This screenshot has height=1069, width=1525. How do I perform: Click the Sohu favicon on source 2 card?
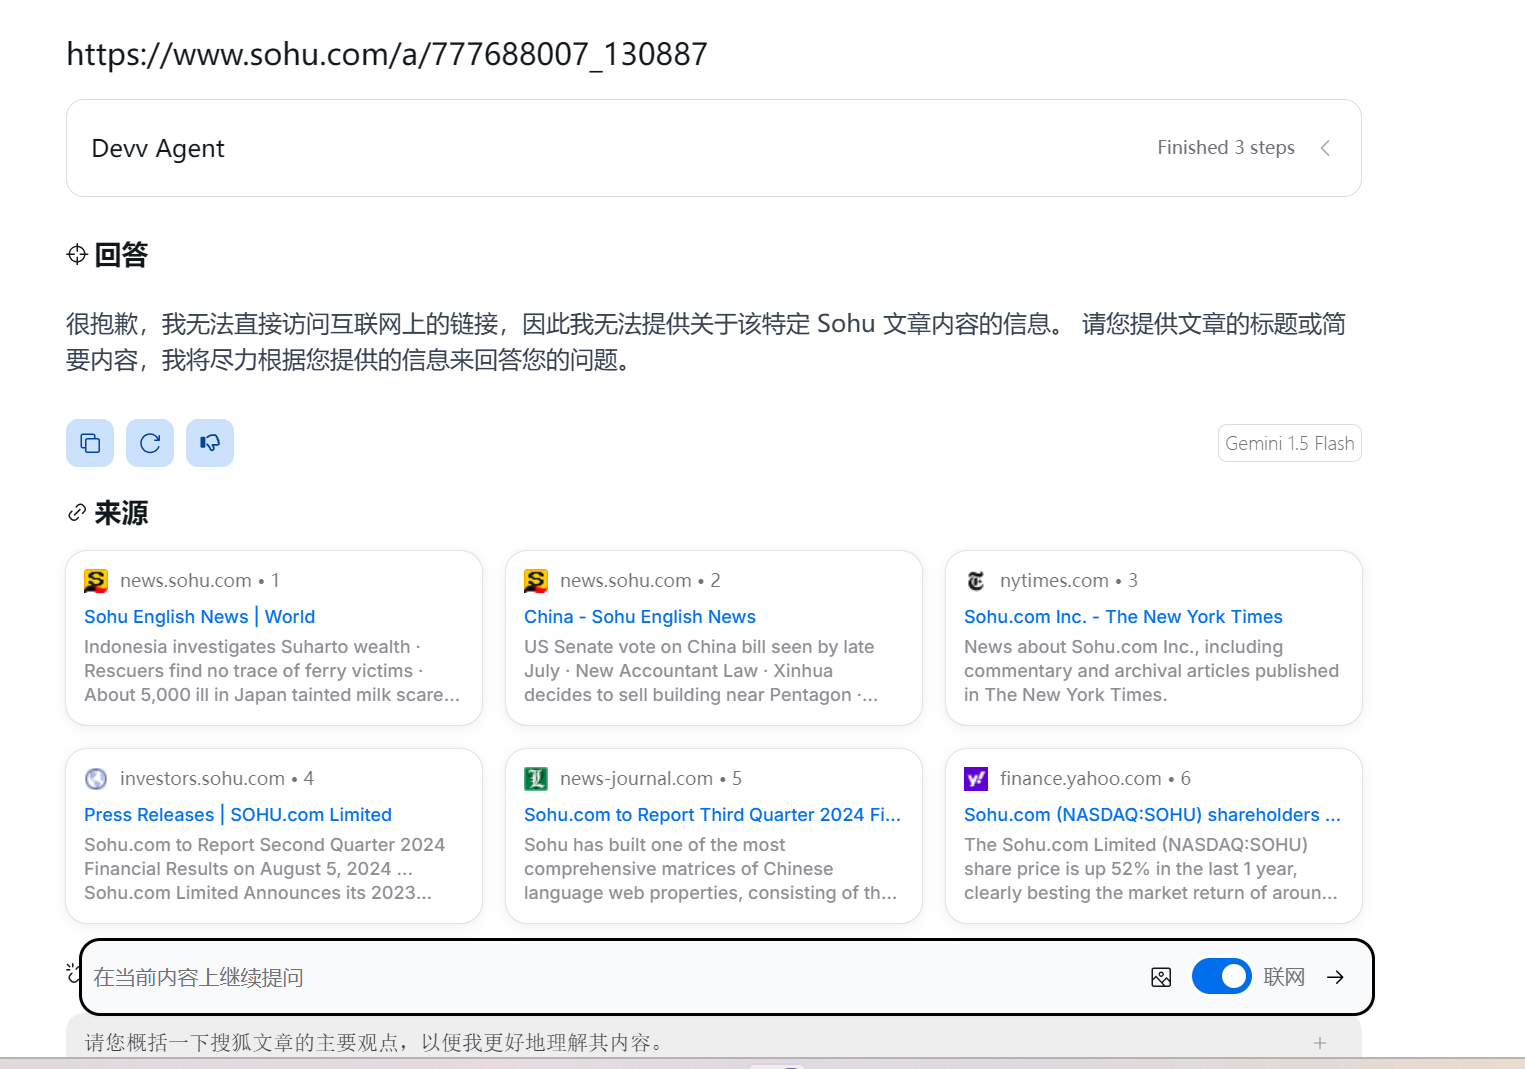pyautogui.click(x=536, y=581)
